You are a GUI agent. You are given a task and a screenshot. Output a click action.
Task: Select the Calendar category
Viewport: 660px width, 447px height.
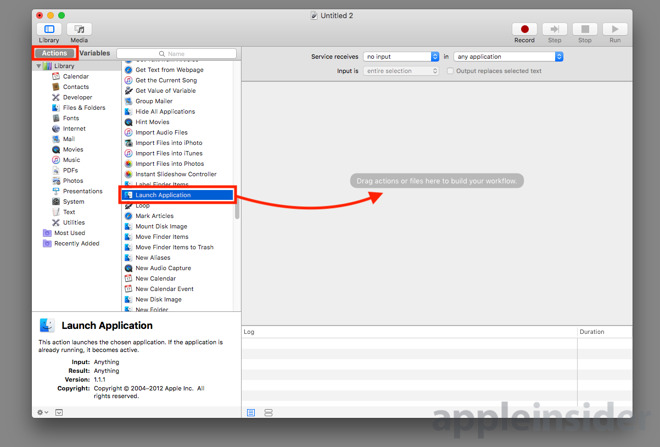click(76, 76)
